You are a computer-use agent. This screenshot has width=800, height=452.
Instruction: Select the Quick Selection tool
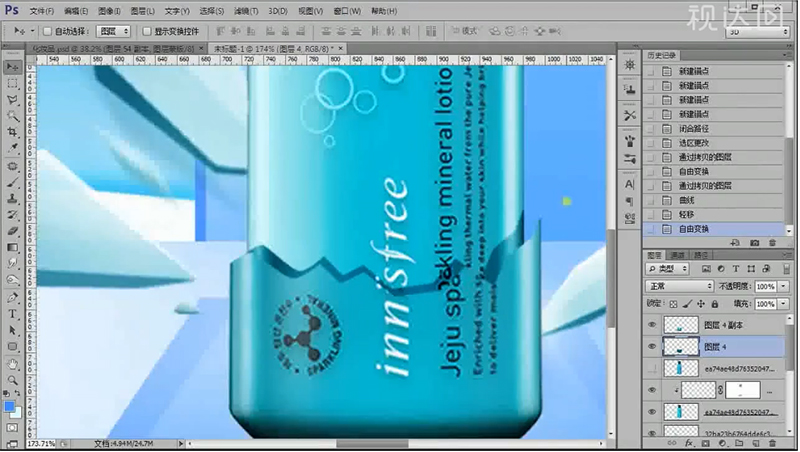coord(12,116)
